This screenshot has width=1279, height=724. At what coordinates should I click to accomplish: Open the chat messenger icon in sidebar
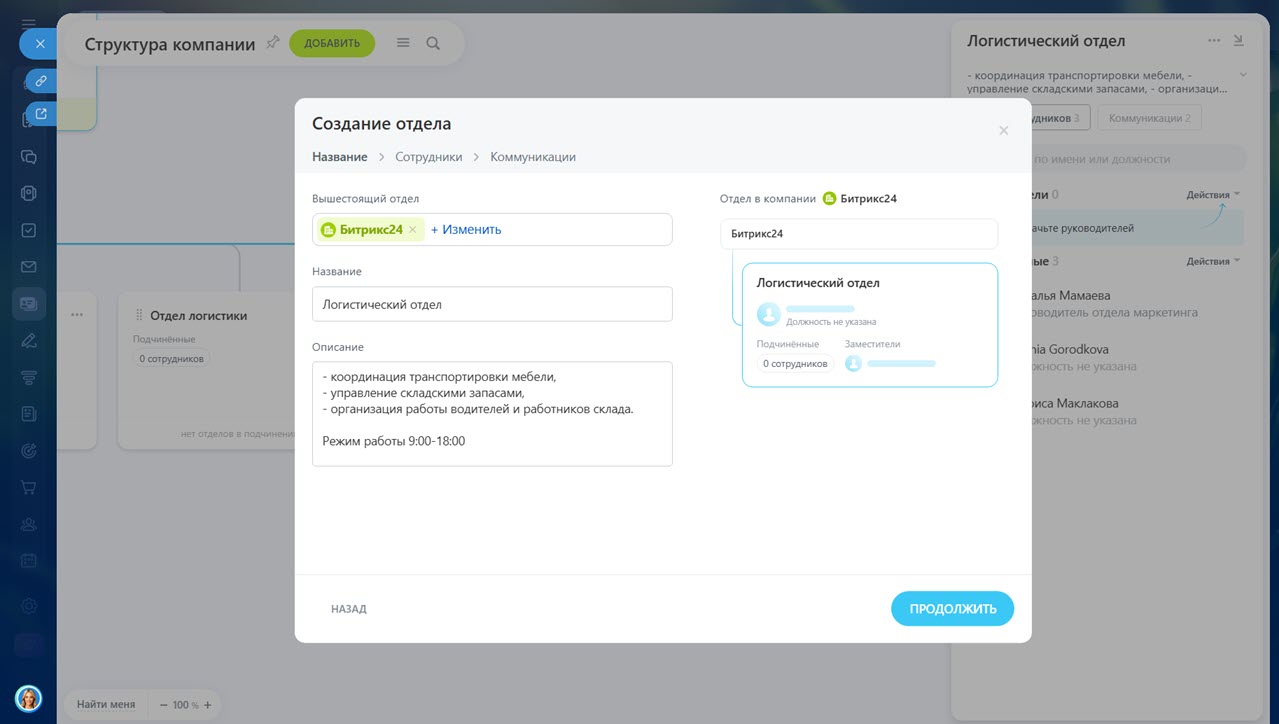click(29, 157)
